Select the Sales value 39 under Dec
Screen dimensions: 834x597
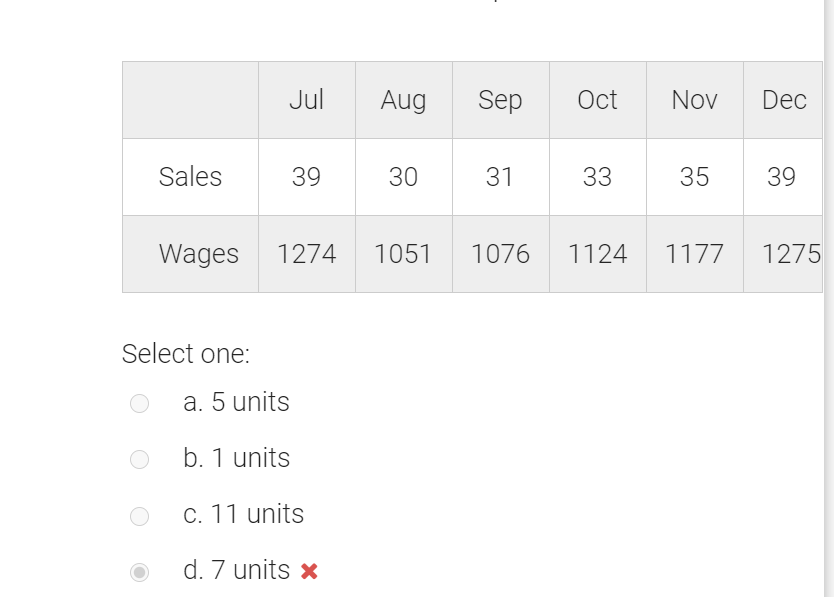pyautogui.click(x=783, y=177)
